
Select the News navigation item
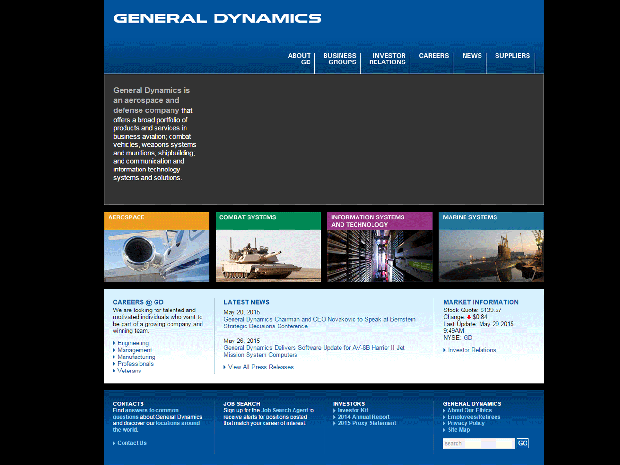(472, 56)
